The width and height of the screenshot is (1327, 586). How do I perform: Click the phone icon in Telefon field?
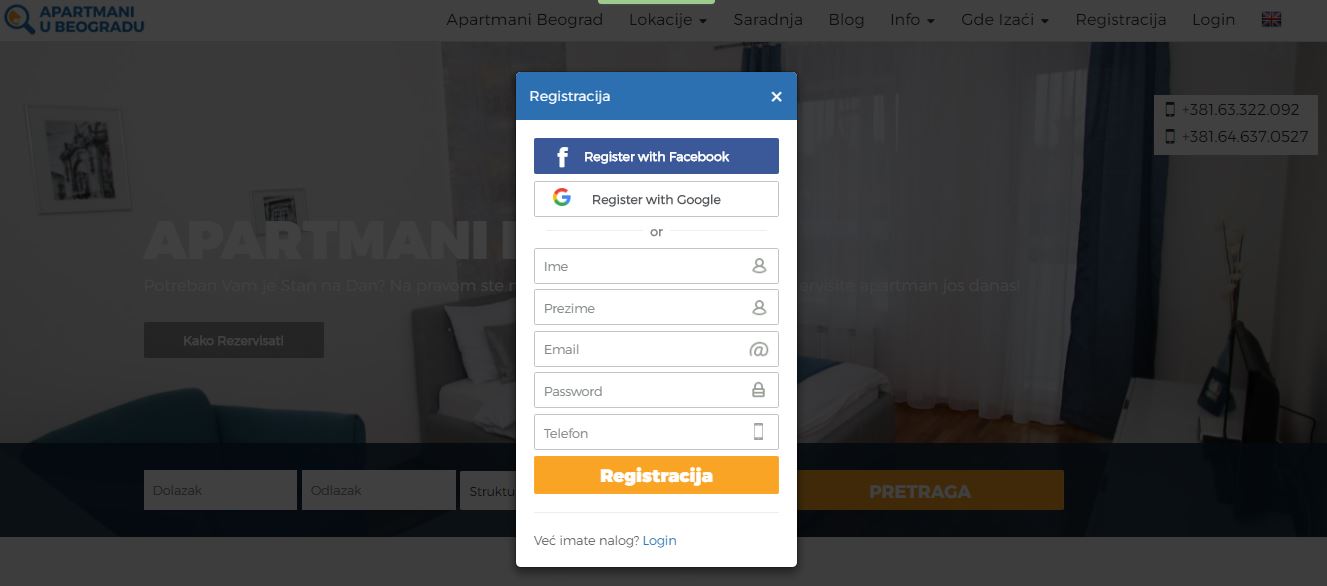click(x=758, y=432)
